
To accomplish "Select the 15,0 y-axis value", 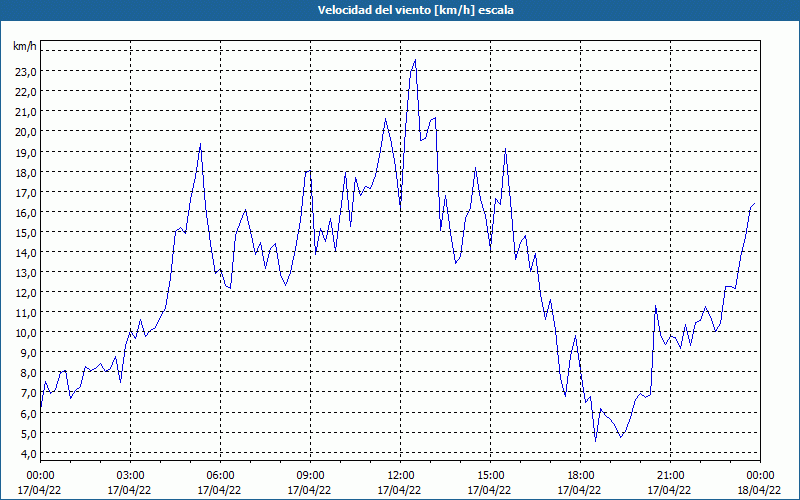I will 26,233.
